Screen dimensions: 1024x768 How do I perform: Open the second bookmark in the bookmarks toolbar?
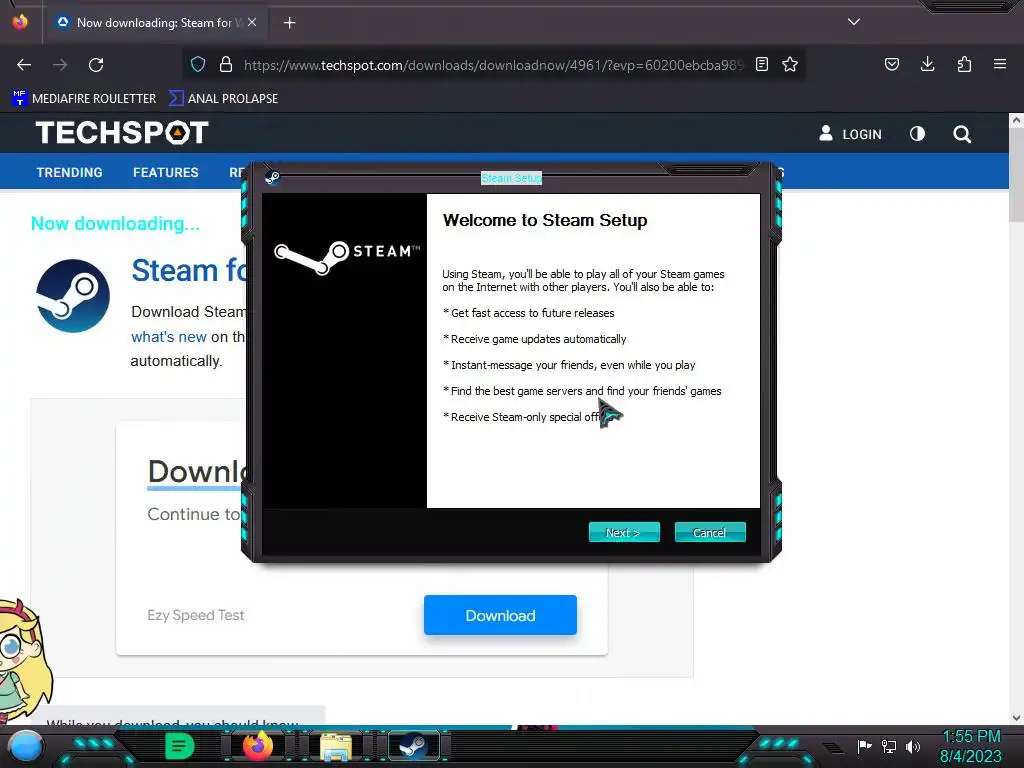click(223, 99)
